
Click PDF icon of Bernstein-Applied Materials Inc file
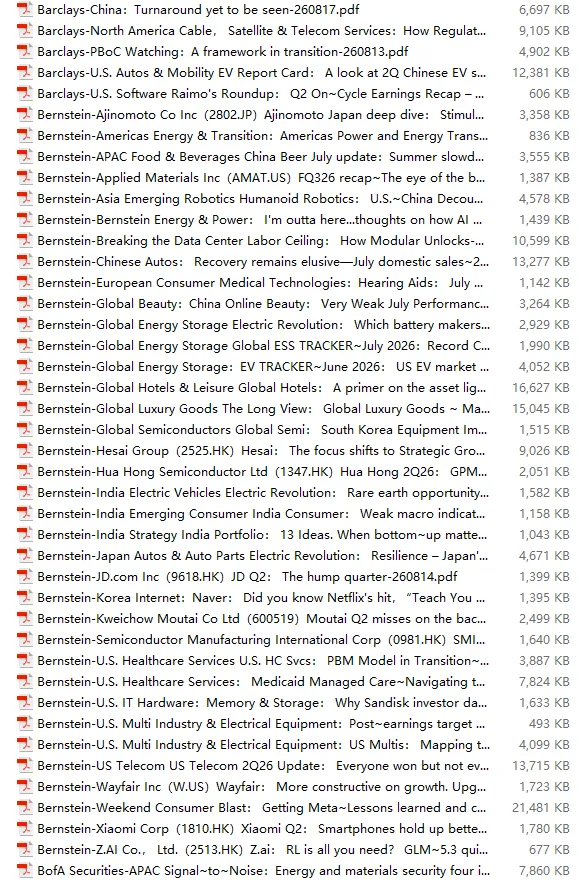(25, 177)
